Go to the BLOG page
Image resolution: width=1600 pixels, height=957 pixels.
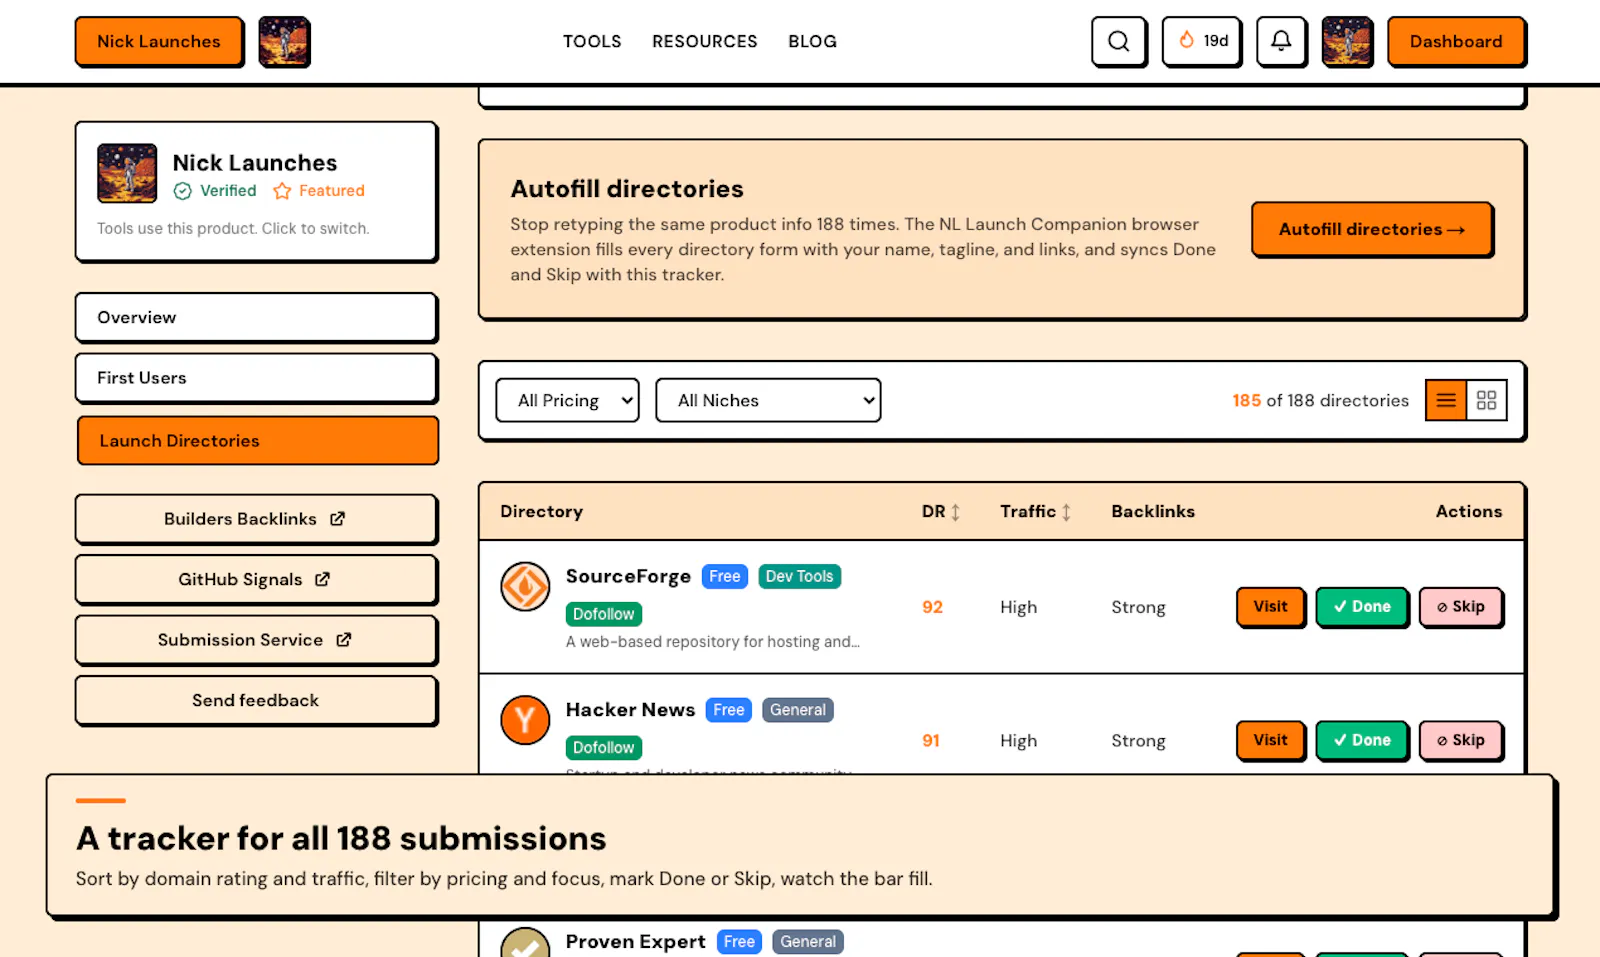click(x=812, y=41)
